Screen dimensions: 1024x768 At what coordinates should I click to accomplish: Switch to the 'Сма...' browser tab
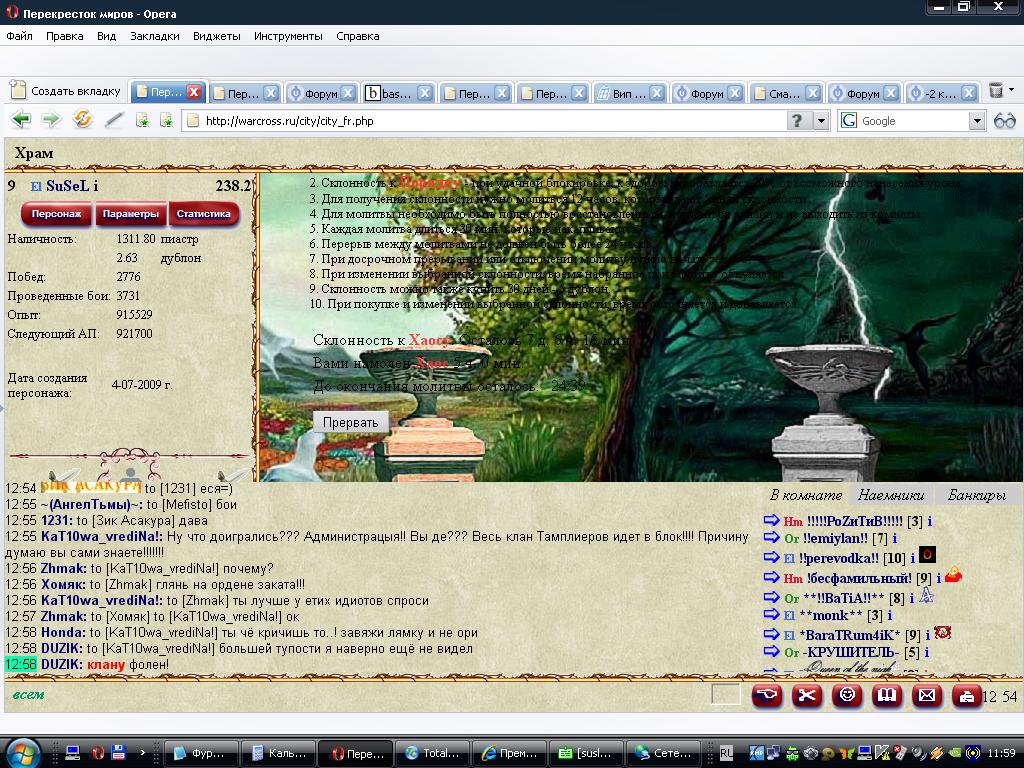[x=786, y=93]
